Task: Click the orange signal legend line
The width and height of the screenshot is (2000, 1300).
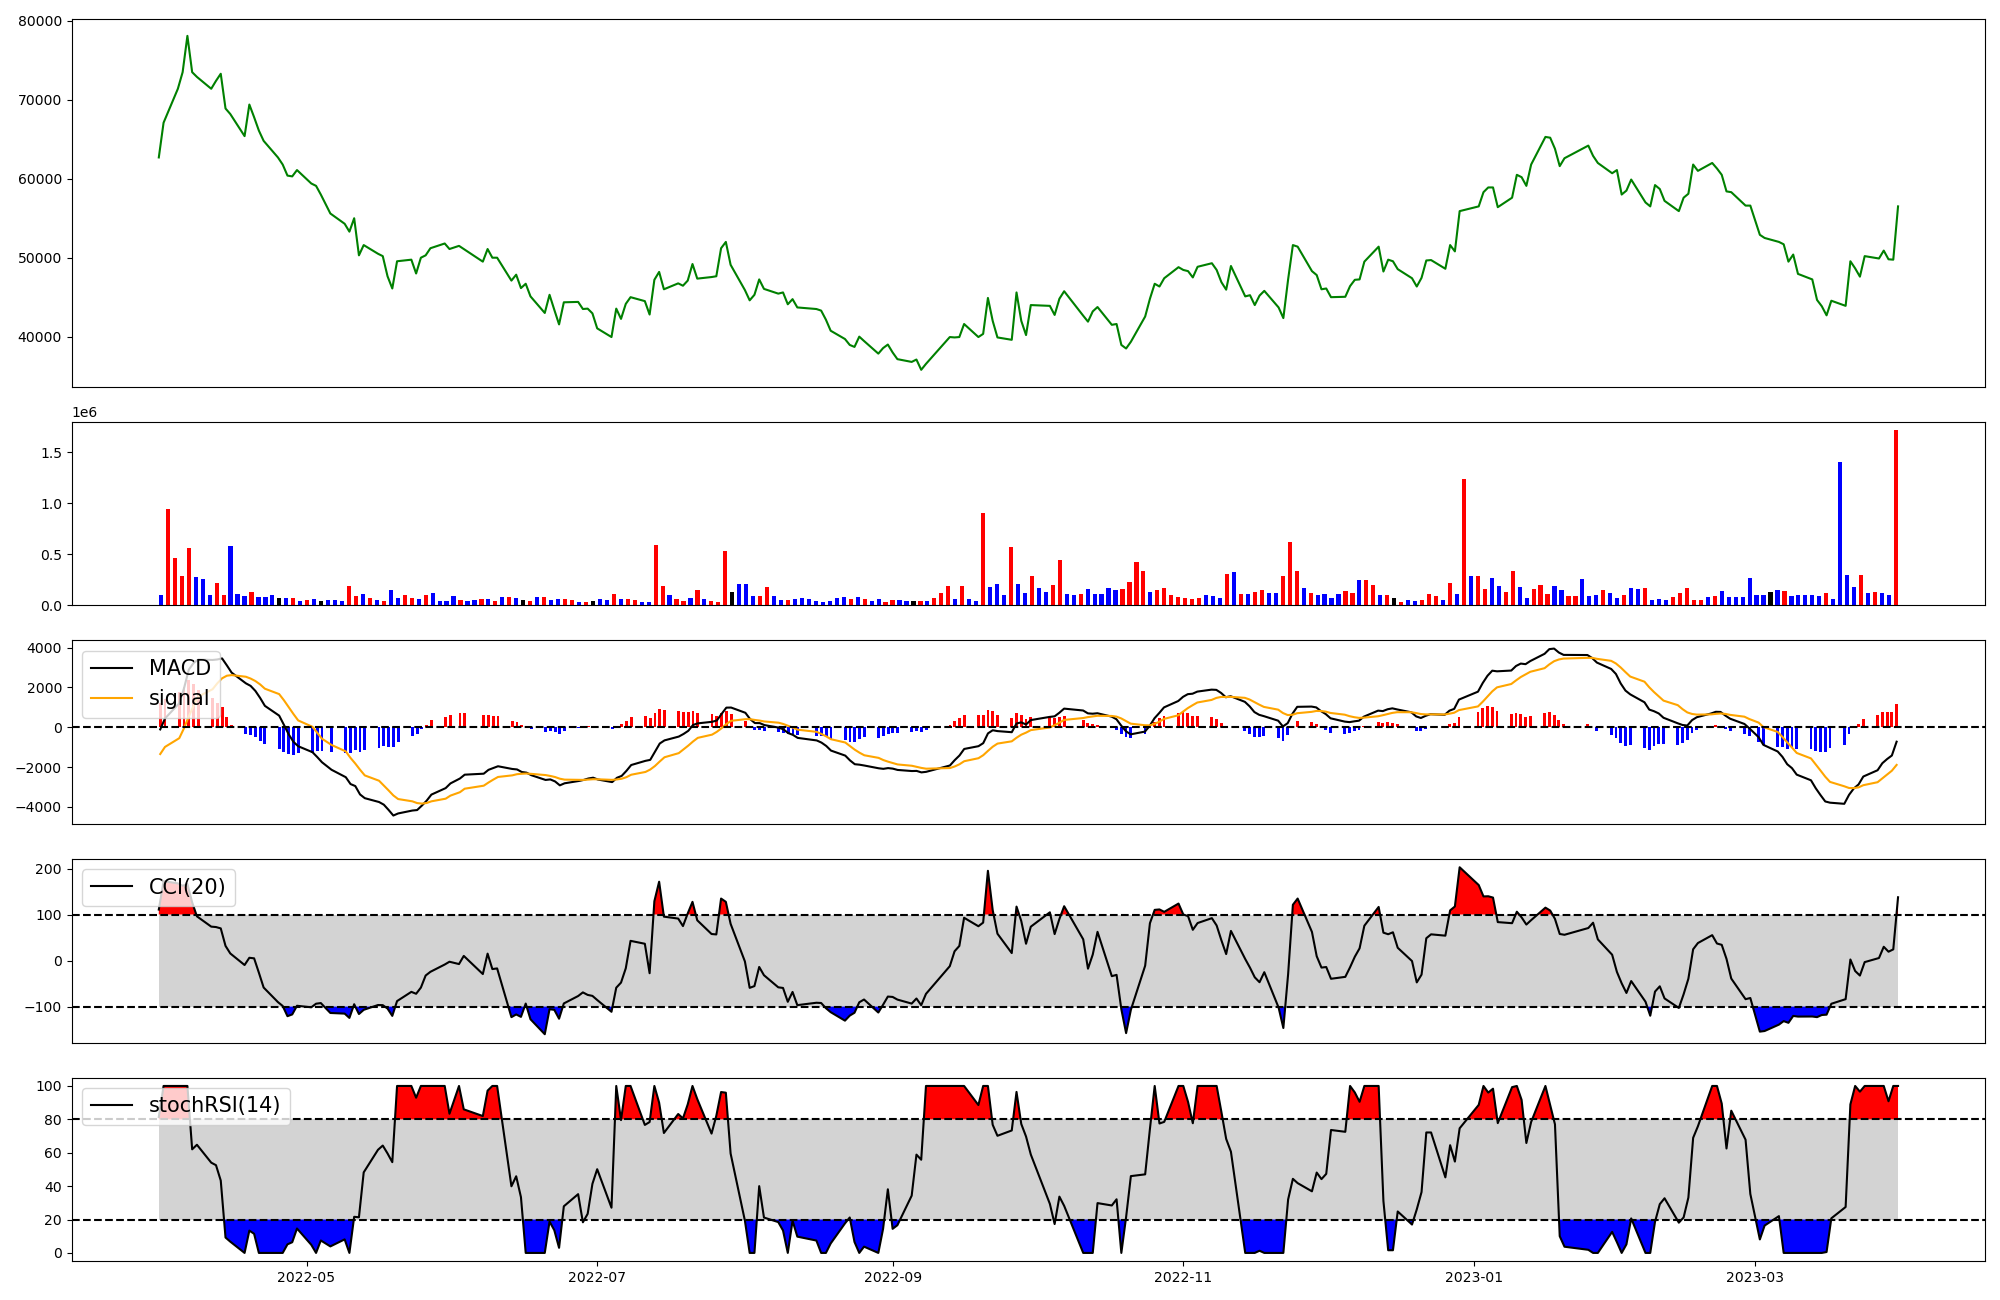Action: coord(112,698)
